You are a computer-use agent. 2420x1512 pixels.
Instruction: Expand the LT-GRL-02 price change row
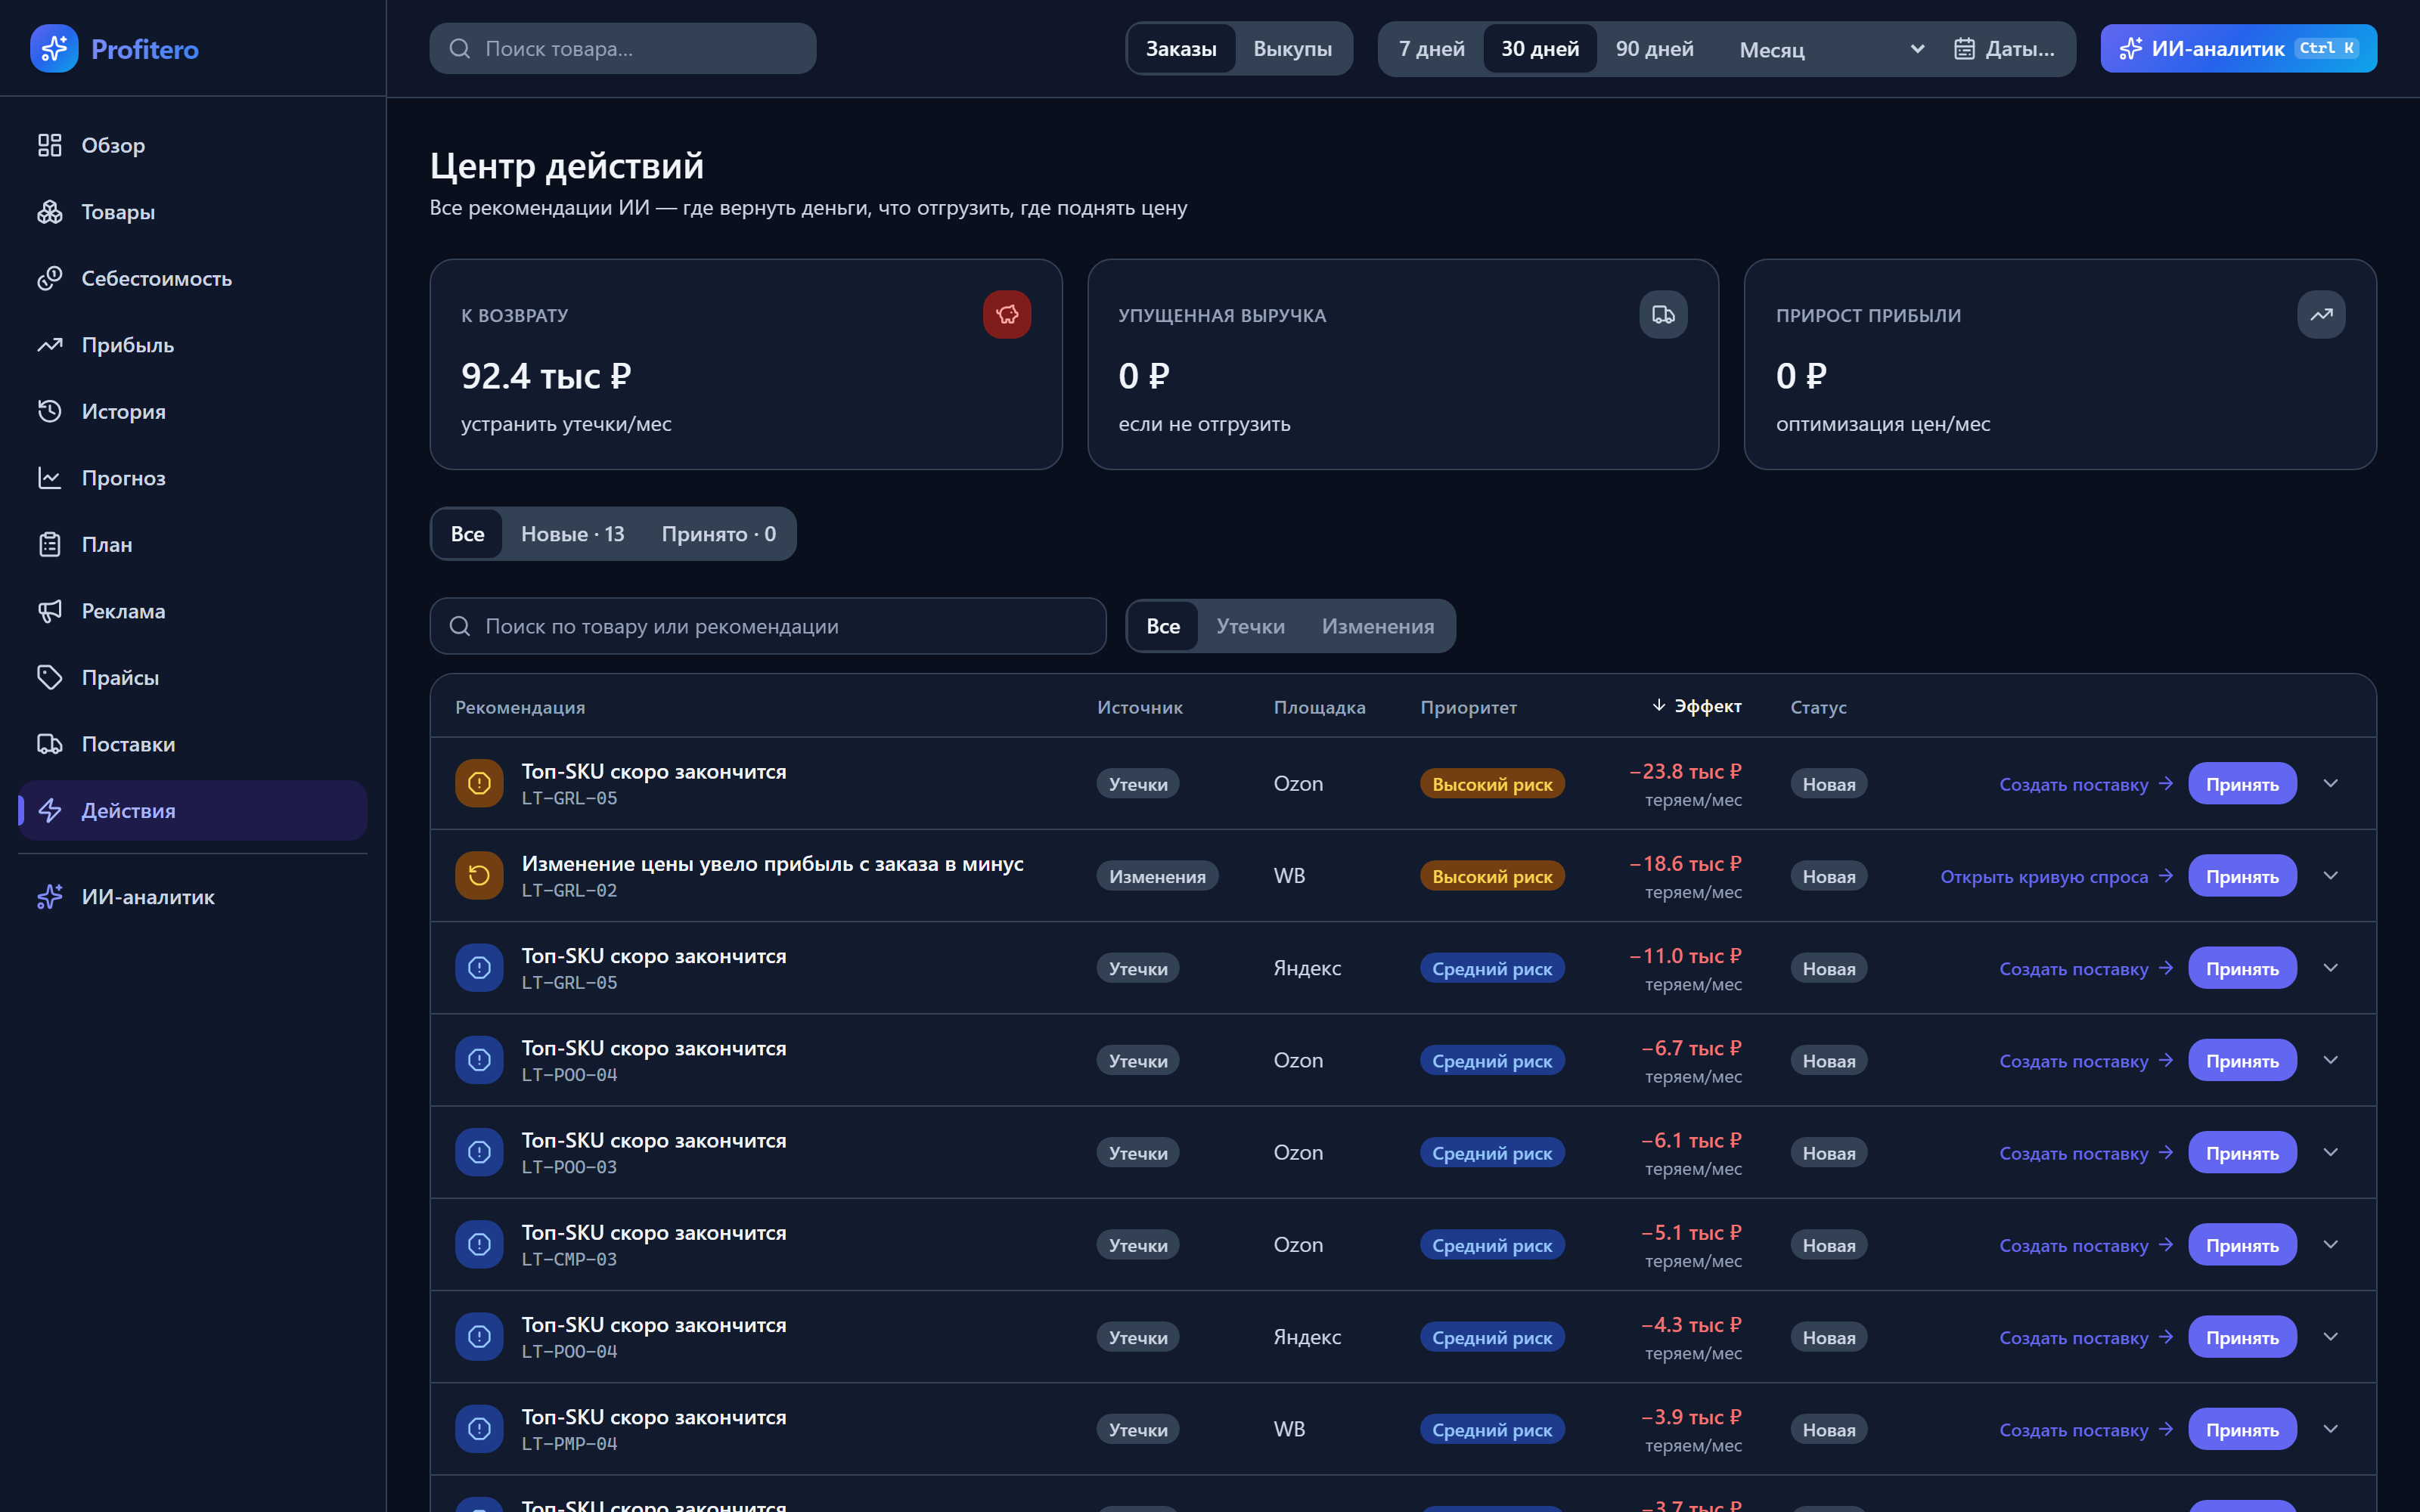[x=2331, y=875]
